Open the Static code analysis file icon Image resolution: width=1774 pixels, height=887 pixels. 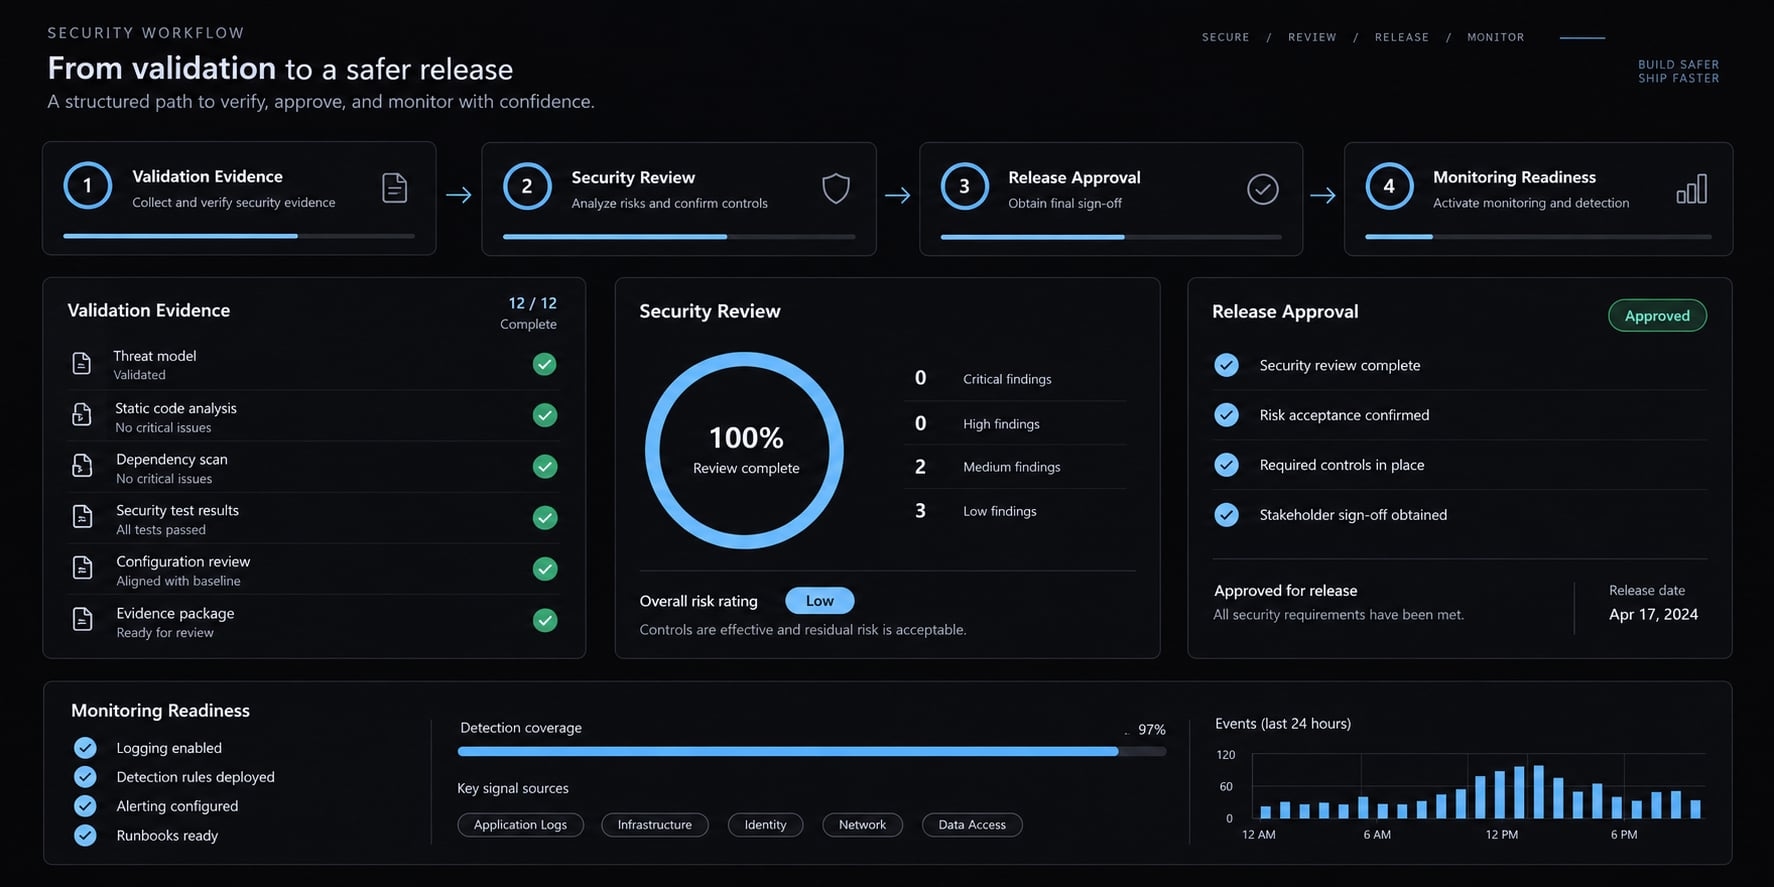[82, 414]
